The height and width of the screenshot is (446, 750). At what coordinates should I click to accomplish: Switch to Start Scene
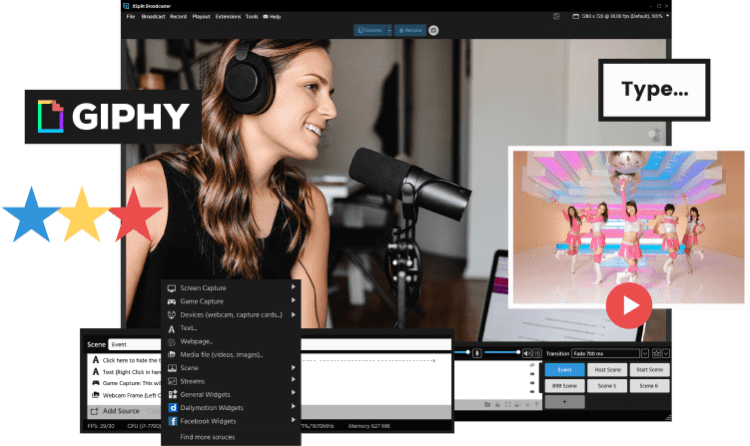pos(650,369)
